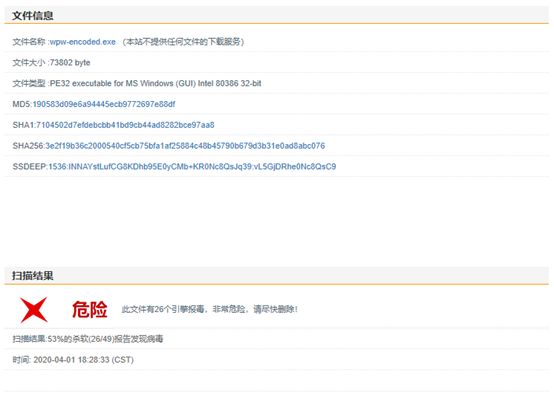Click the SHA1 hash value link
The image size is (554, 396).
point(125,125)
